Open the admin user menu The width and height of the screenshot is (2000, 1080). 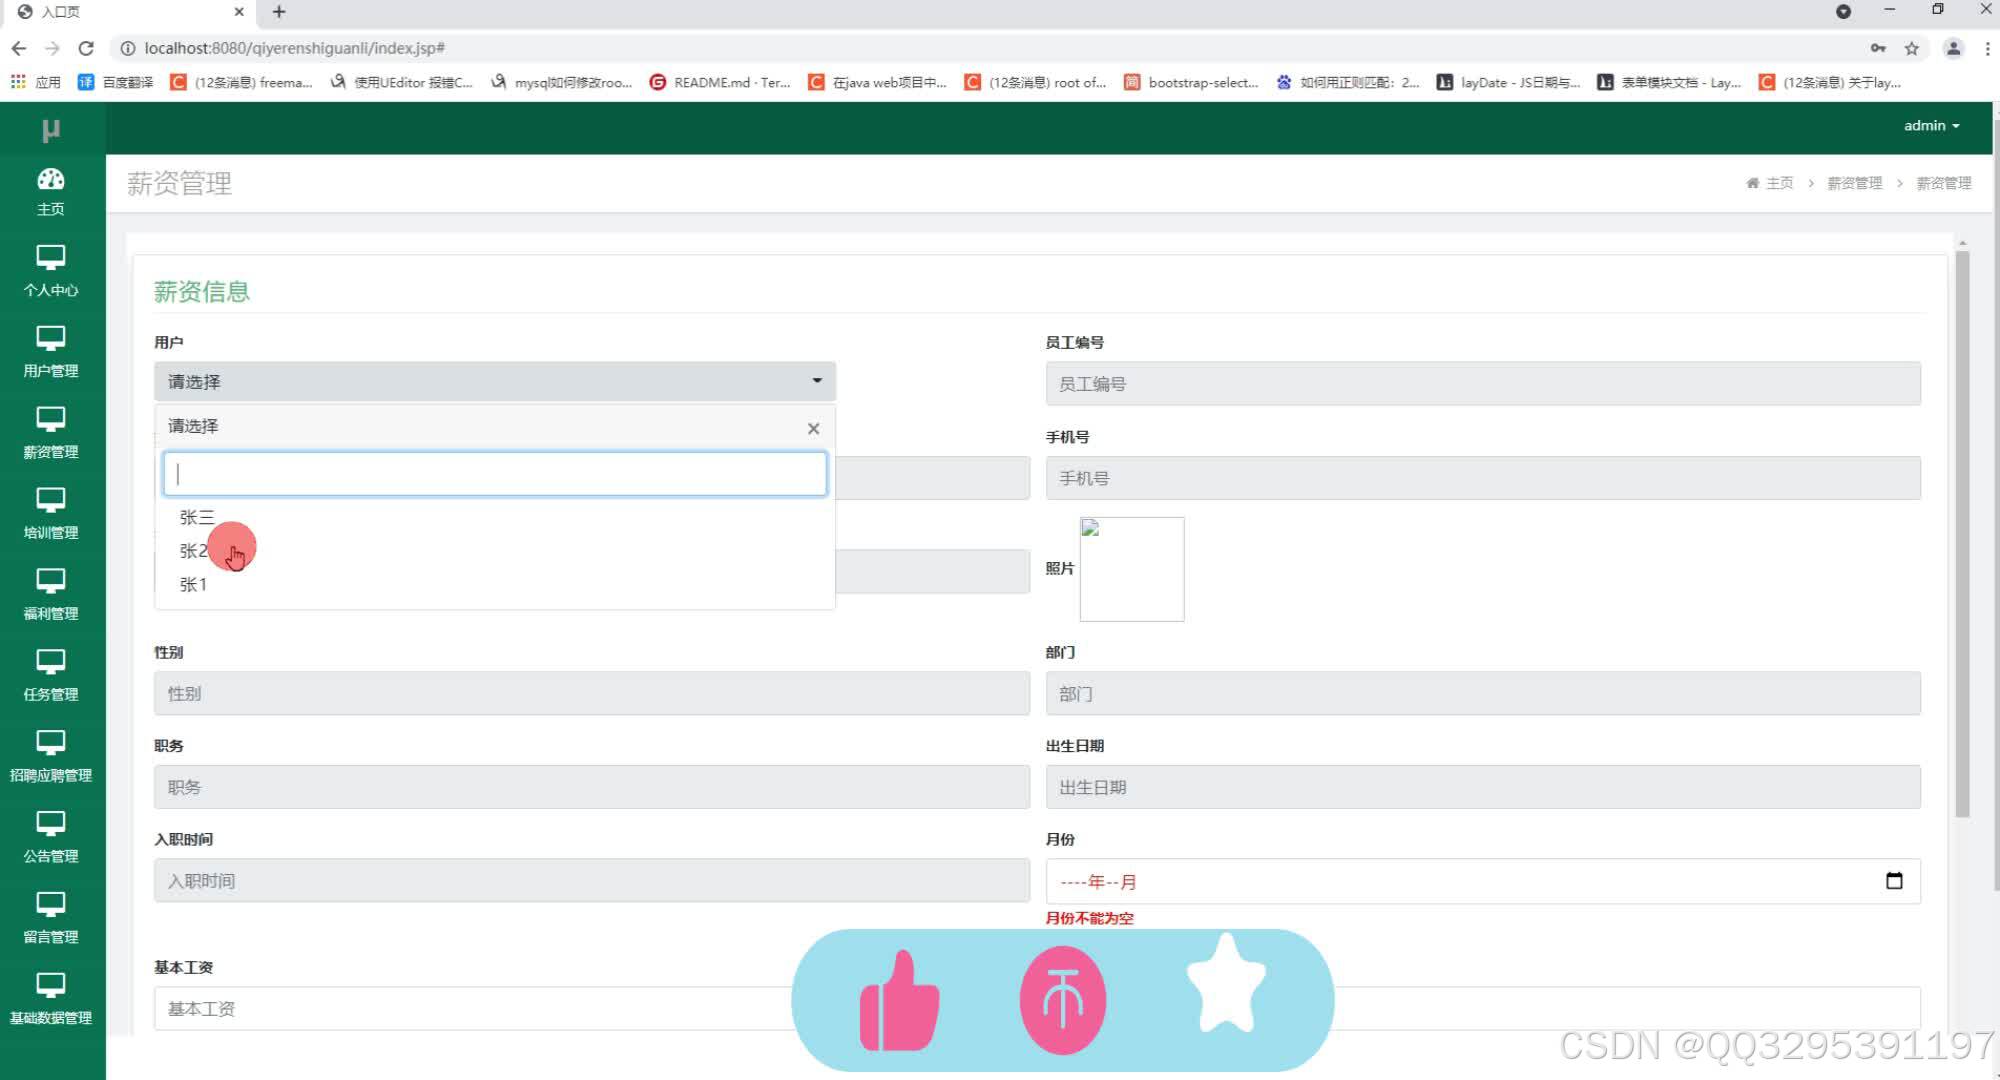[x=1931, y=126]
